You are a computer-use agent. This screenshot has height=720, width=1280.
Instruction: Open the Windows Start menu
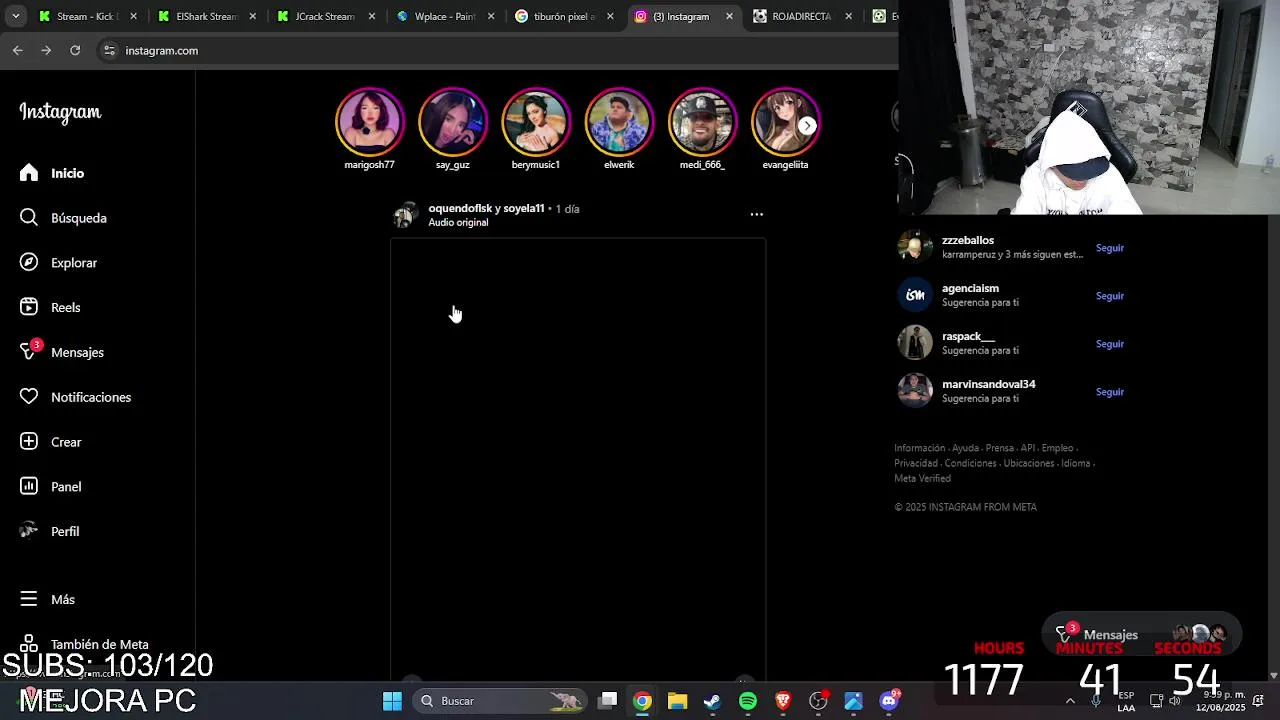click(x=392, y=701)
